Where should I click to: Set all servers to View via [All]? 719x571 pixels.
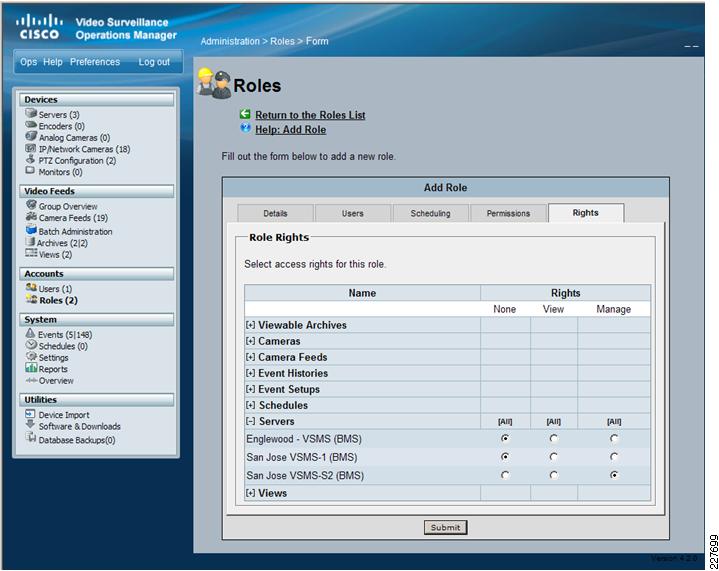point(554,421)
